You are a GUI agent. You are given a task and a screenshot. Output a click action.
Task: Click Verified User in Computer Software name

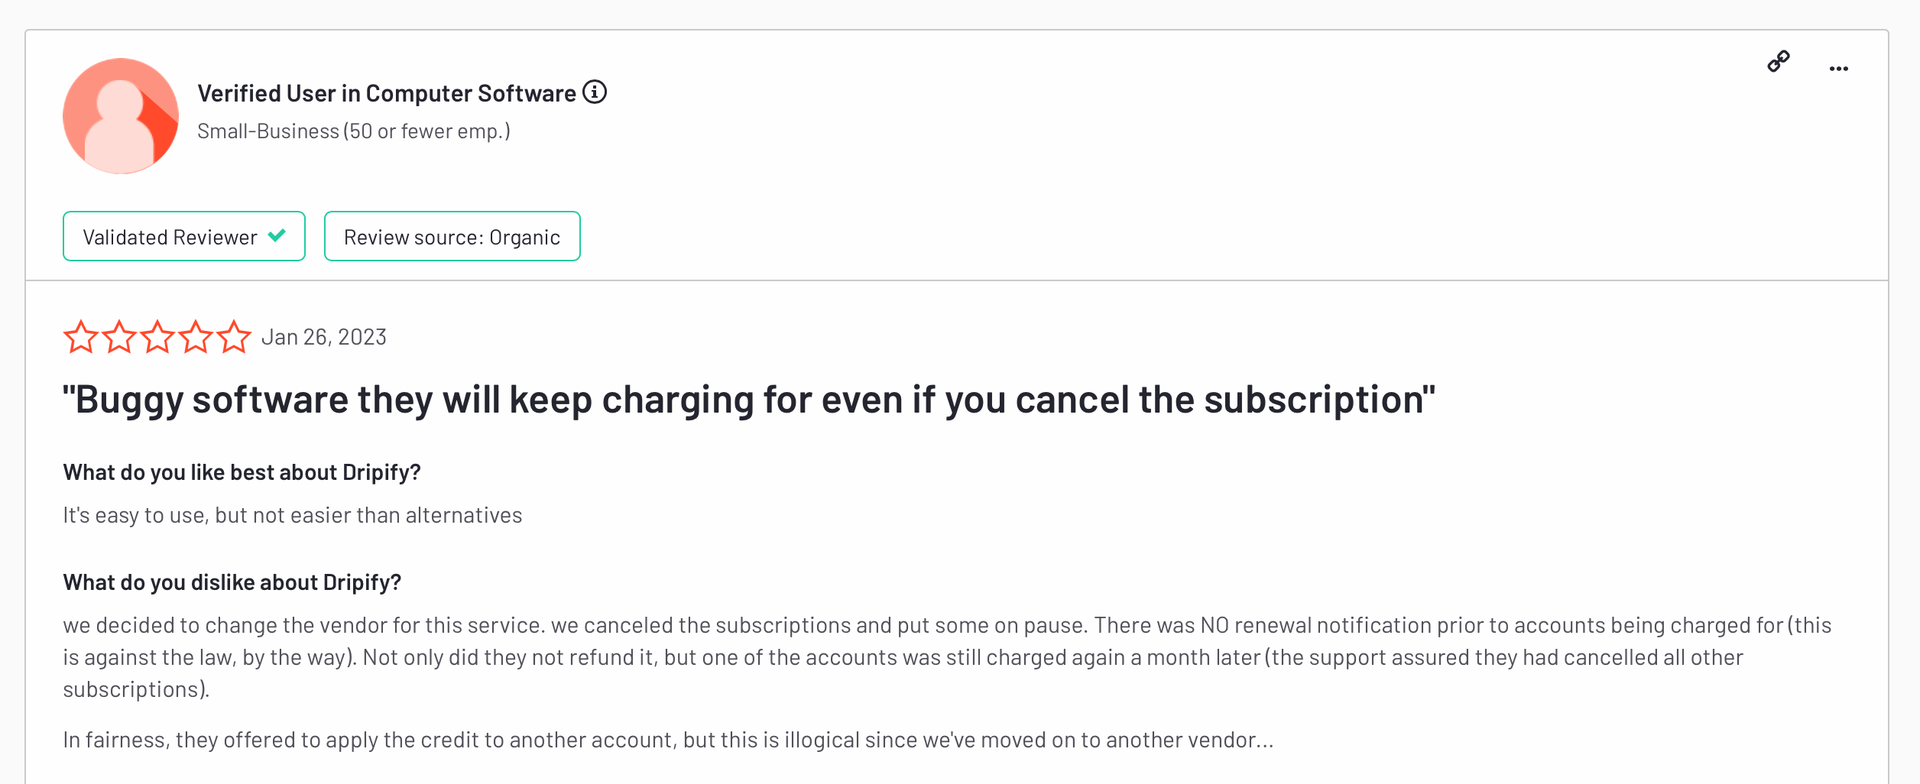(x=387, y=93)
